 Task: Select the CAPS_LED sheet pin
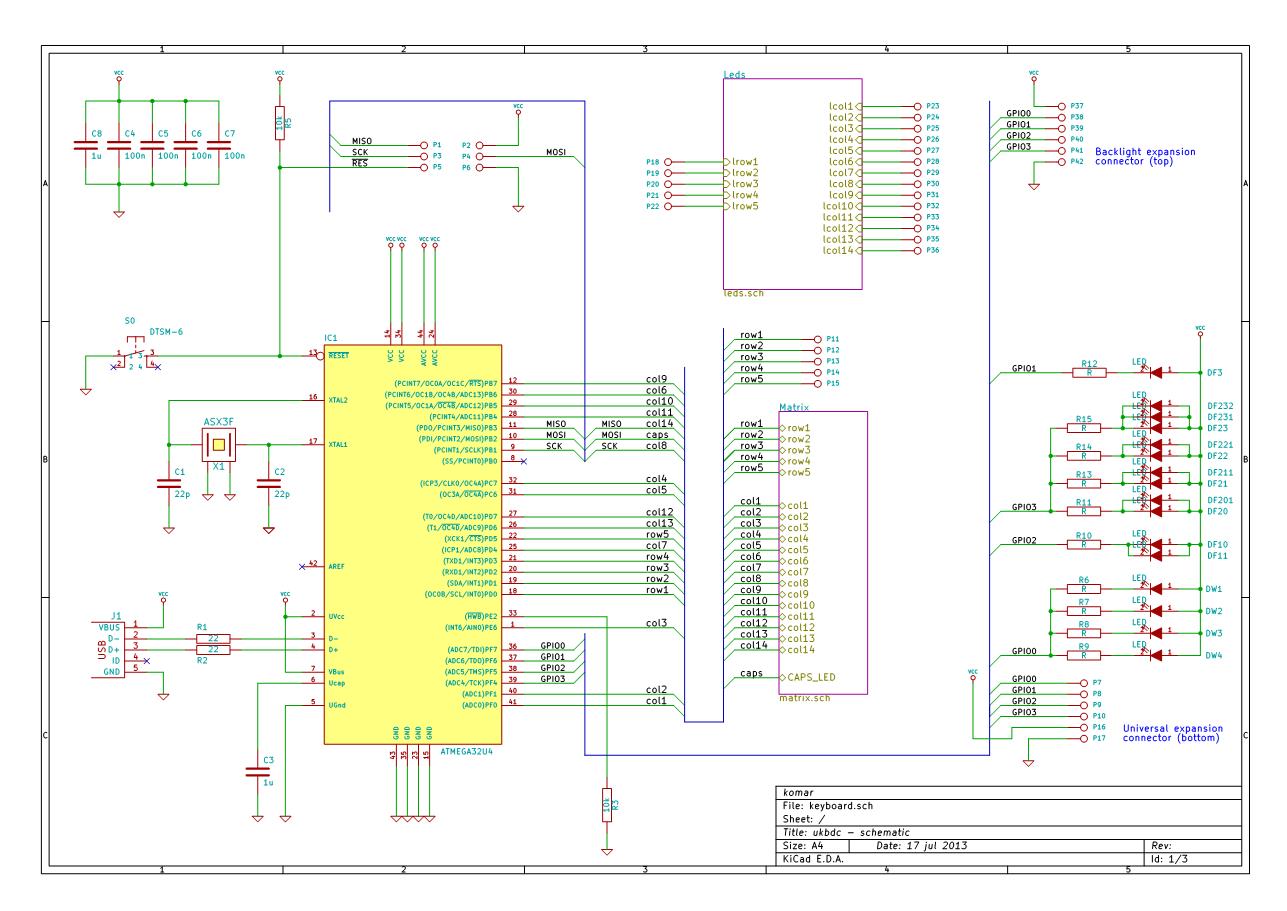pos(807,677)
